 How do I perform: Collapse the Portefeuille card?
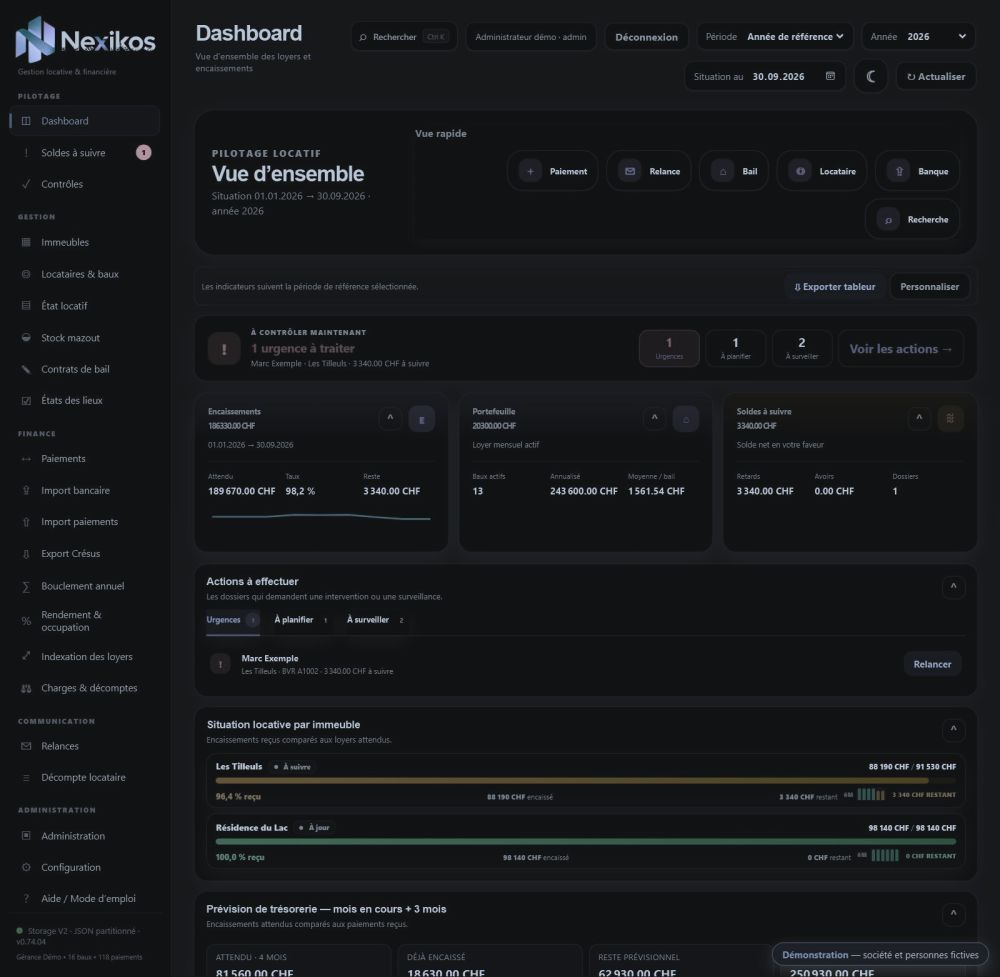pos(654,418)
